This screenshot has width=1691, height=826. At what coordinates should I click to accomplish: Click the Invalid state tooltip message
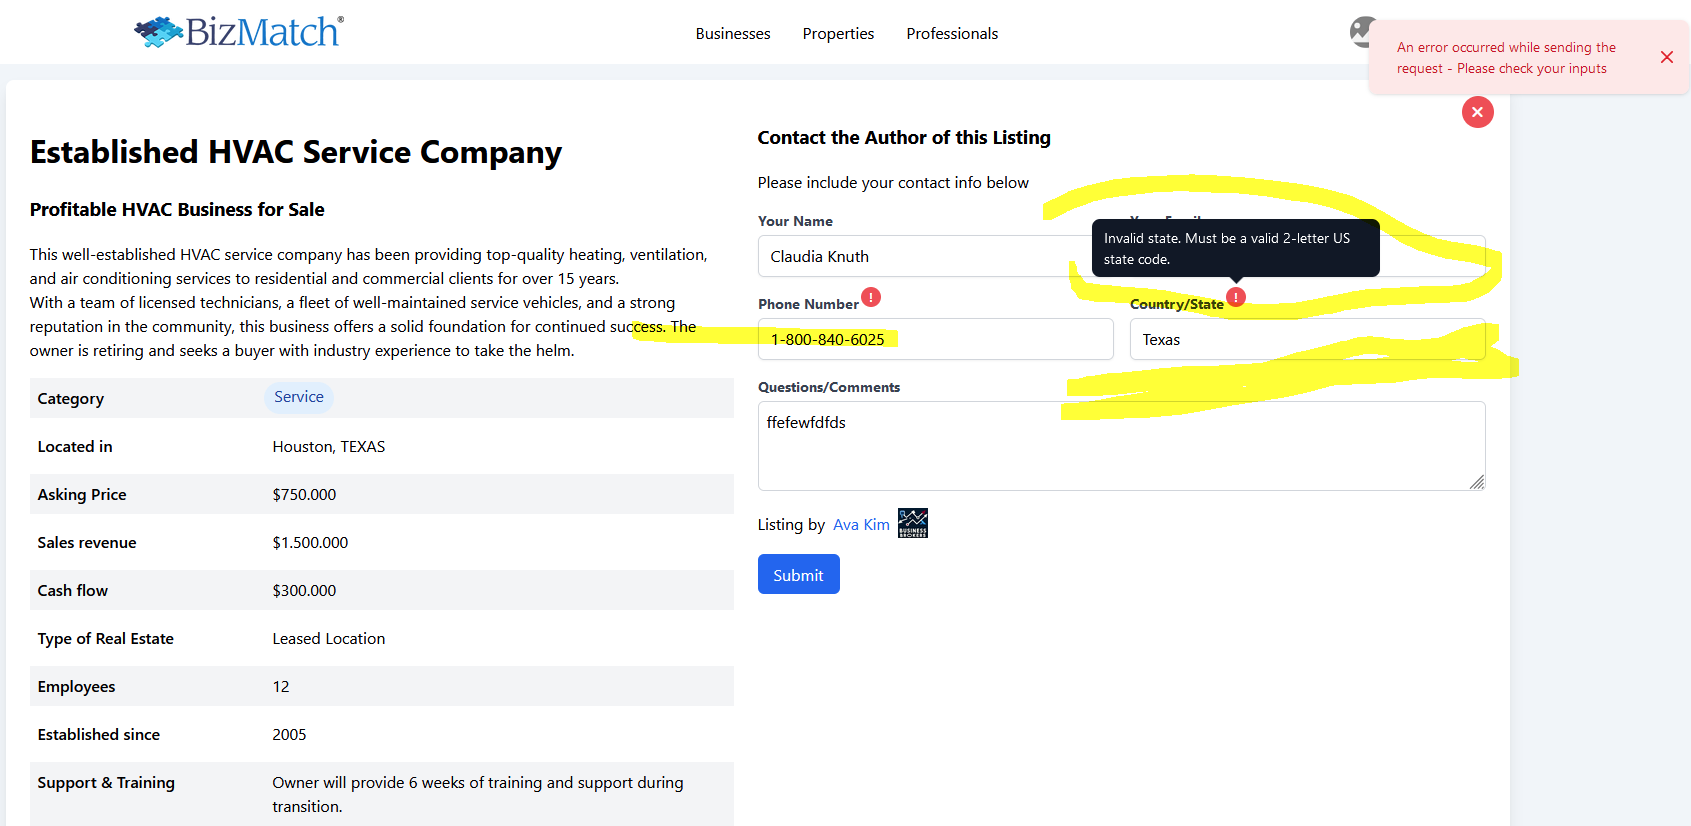pos(1234,249)
